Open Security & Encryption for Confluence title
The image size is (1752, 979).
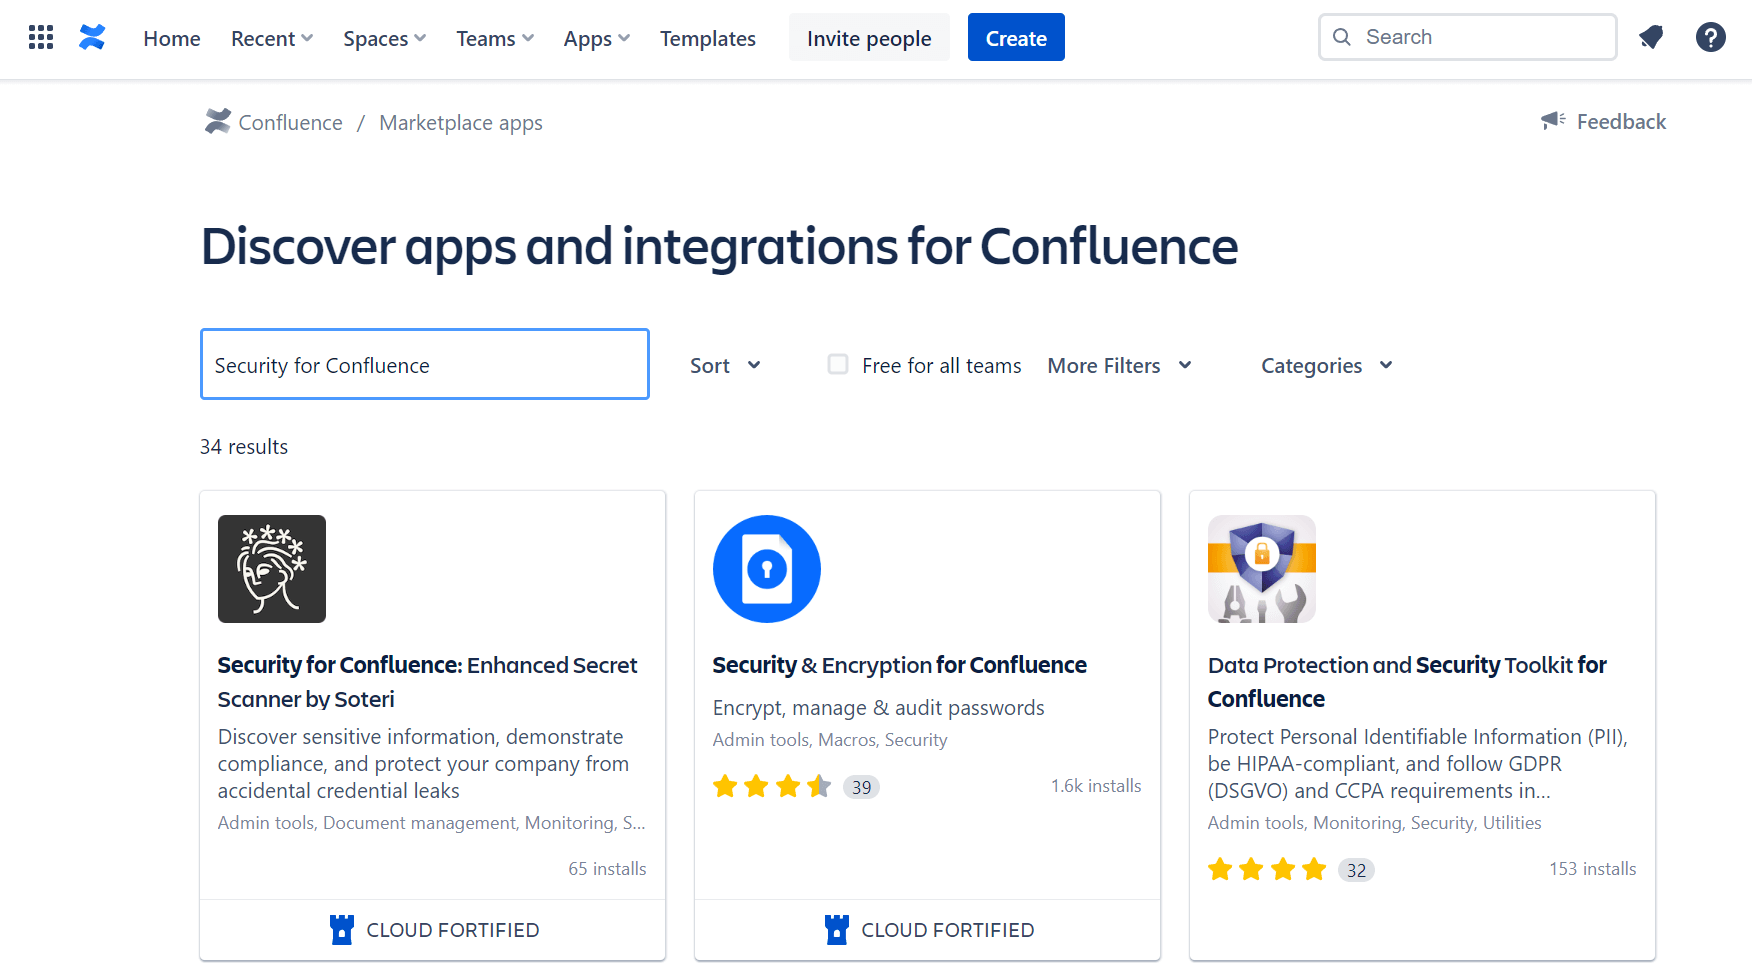899,665
